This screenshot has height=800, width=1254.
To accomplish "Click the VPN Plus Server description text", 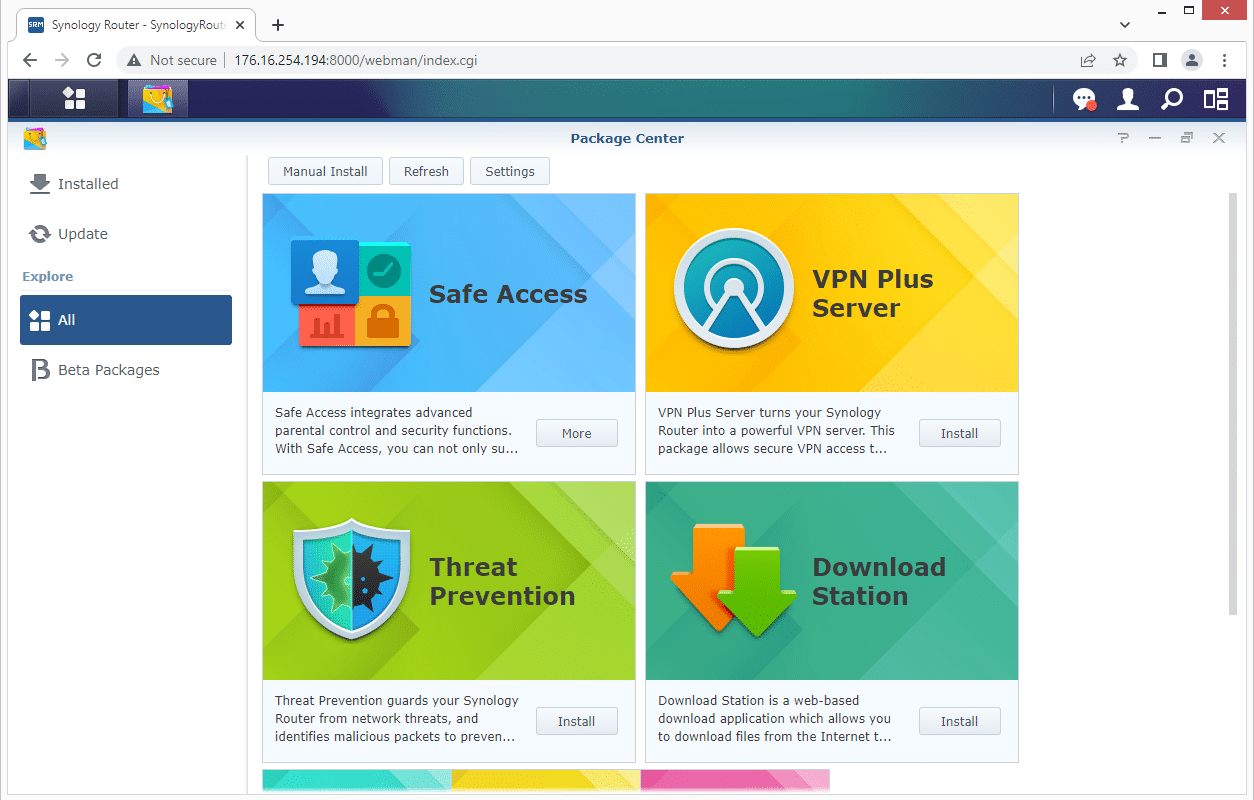I will point(777,430).
